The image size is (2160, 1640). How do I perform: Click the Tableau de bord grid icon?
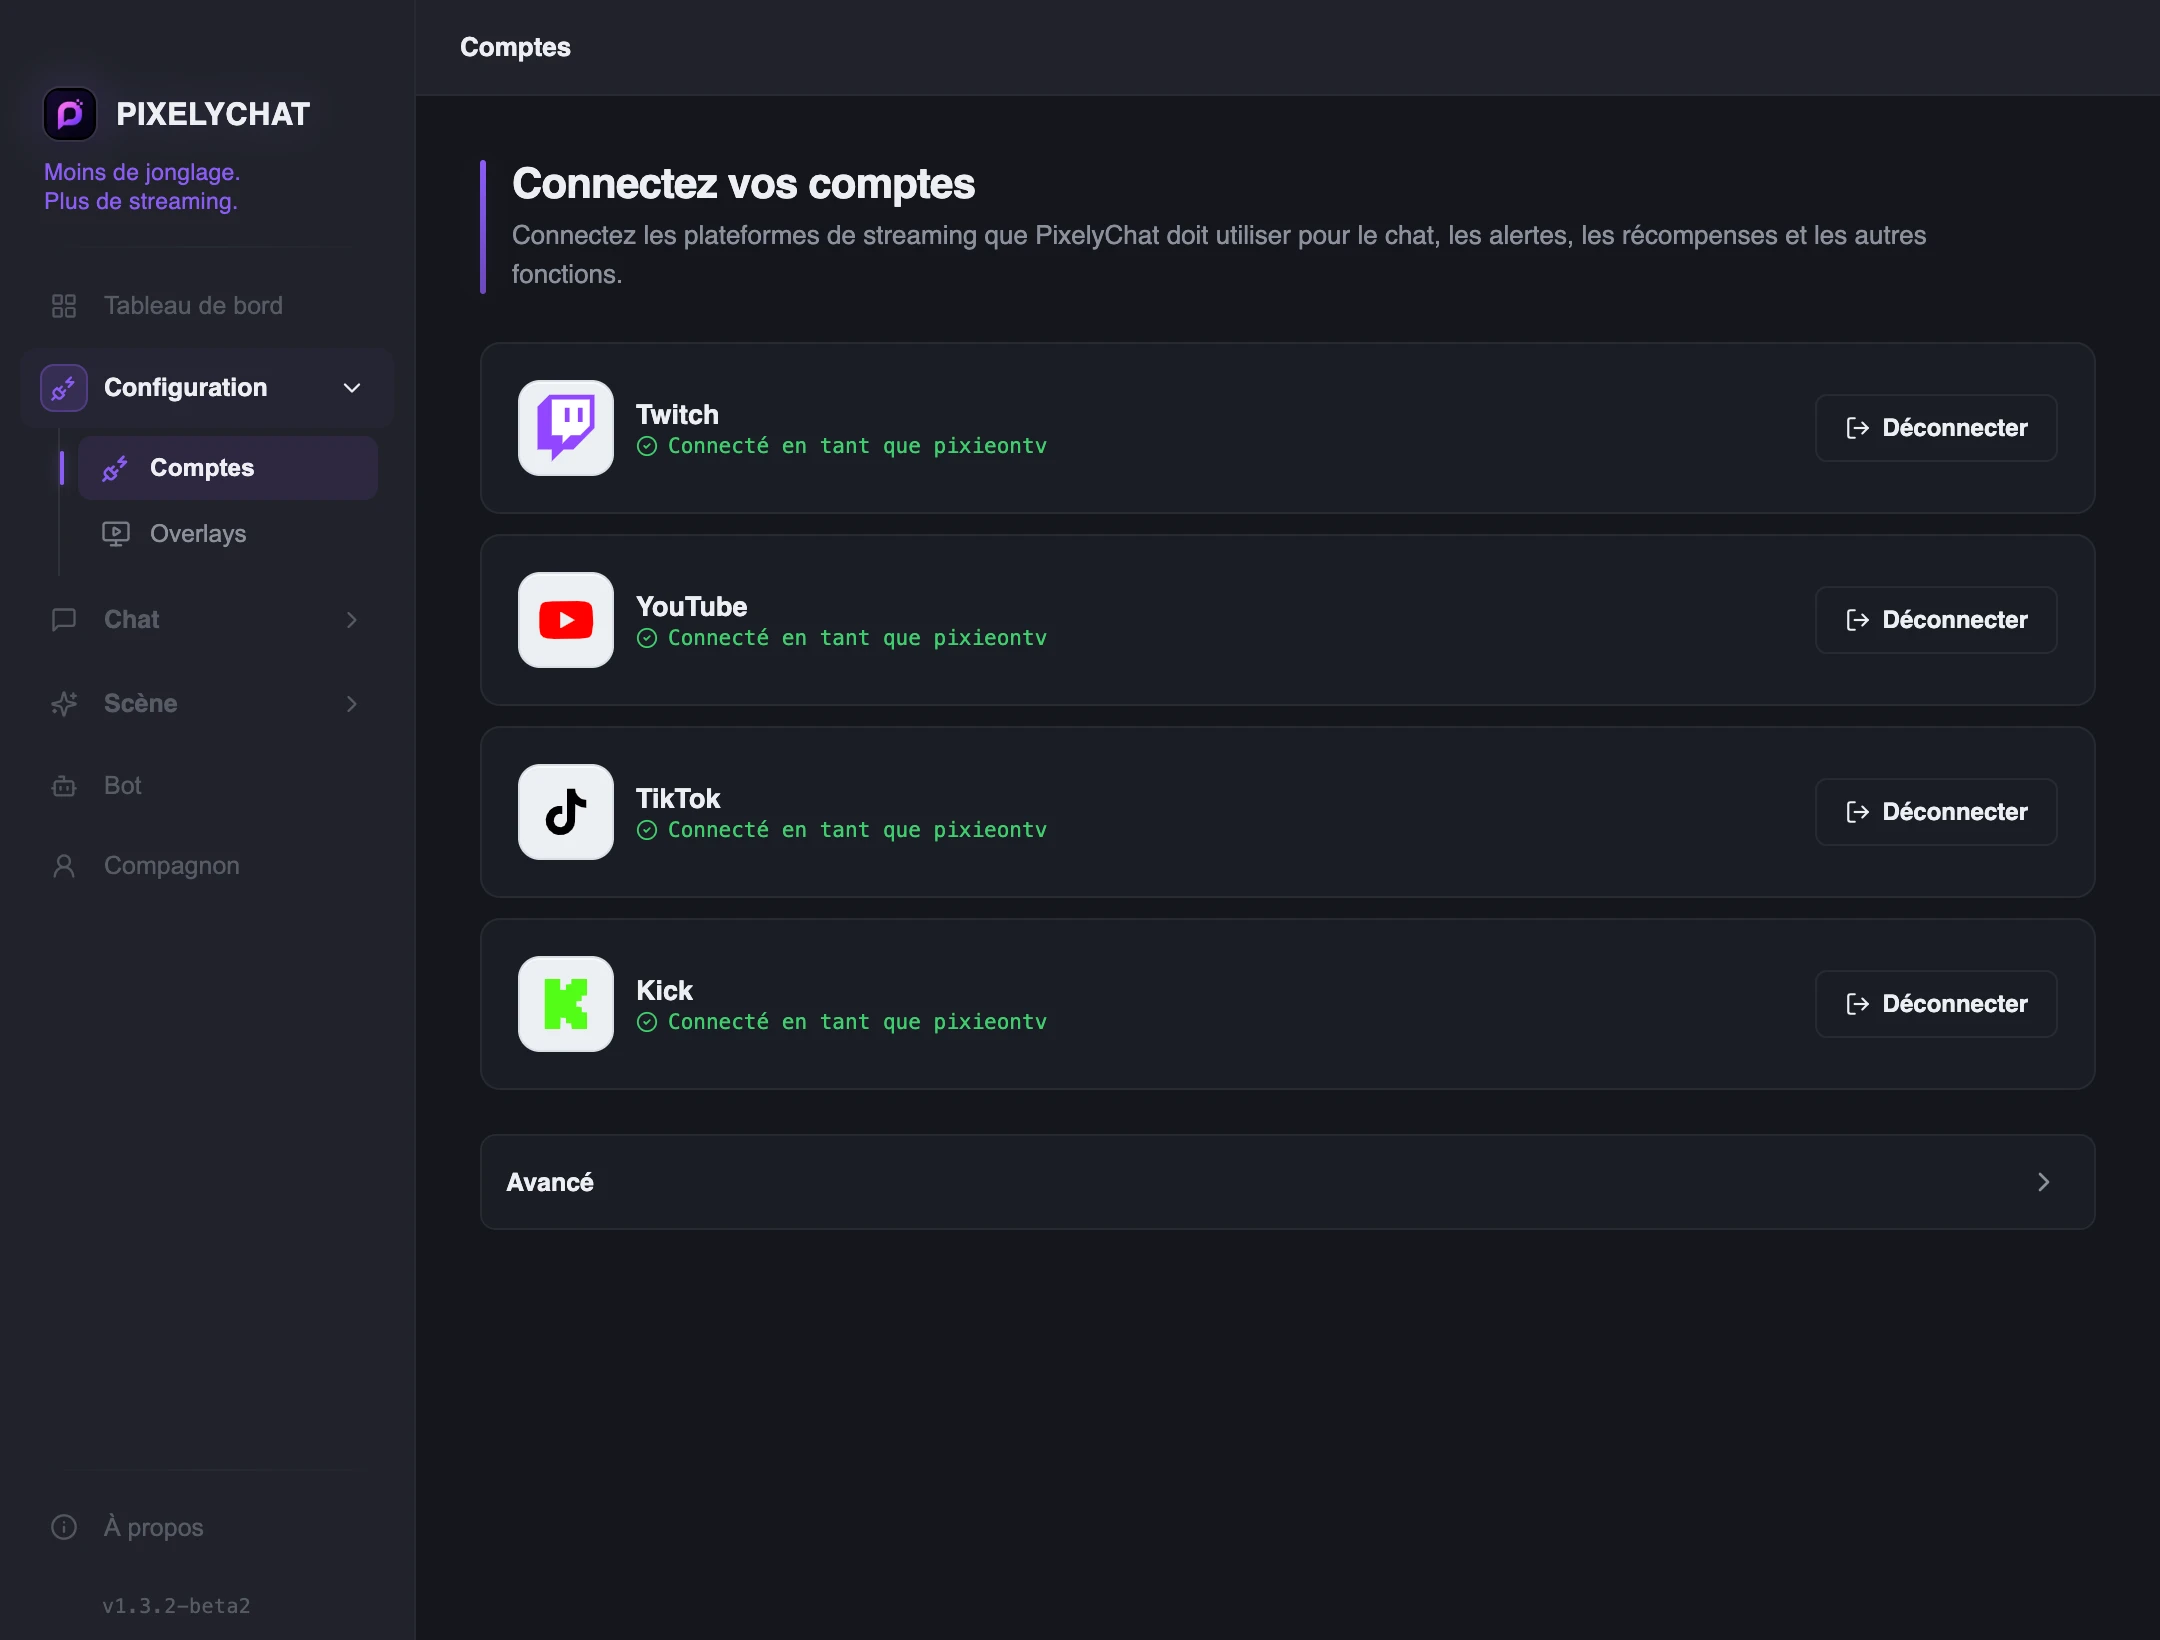pyautogui.click(x=64, y=306)
